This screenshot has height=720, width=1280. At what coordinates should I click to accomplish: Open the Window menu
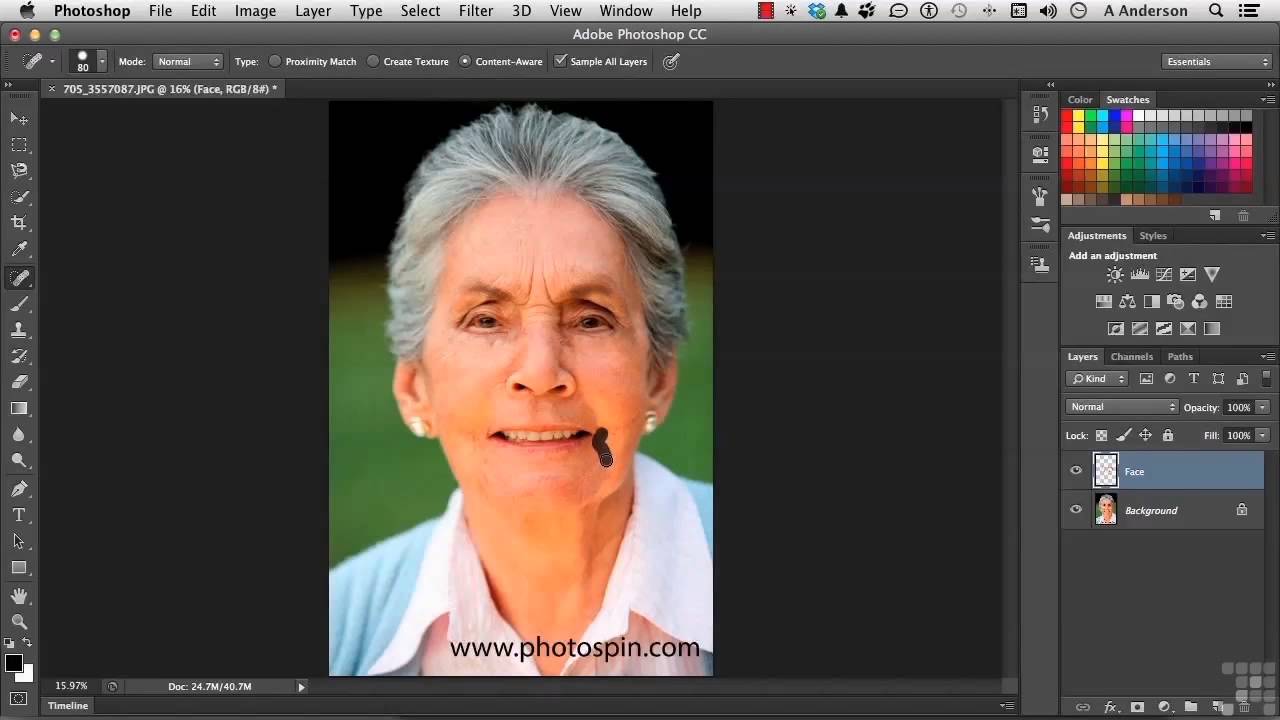coord(626,11)
